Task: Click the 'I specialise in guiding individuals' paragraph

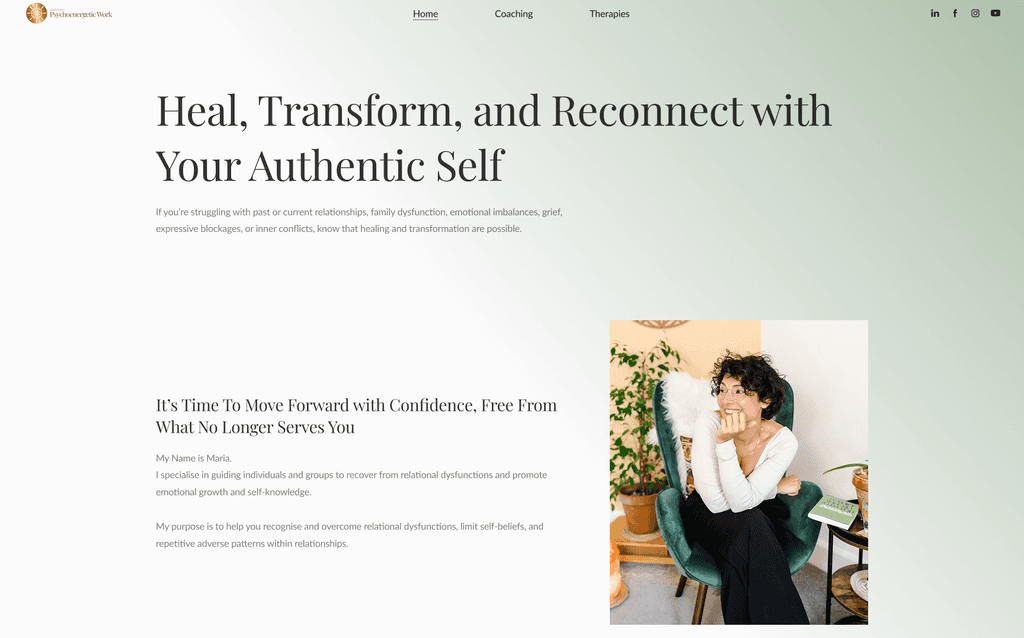Action: click(x=351, y=483)
